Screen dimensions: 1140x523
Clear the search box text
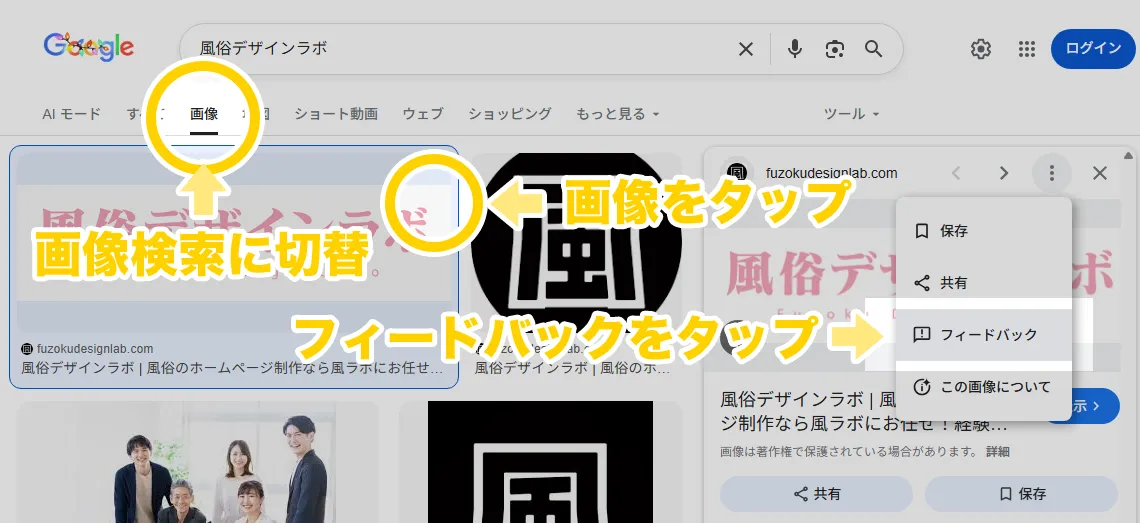746,49
